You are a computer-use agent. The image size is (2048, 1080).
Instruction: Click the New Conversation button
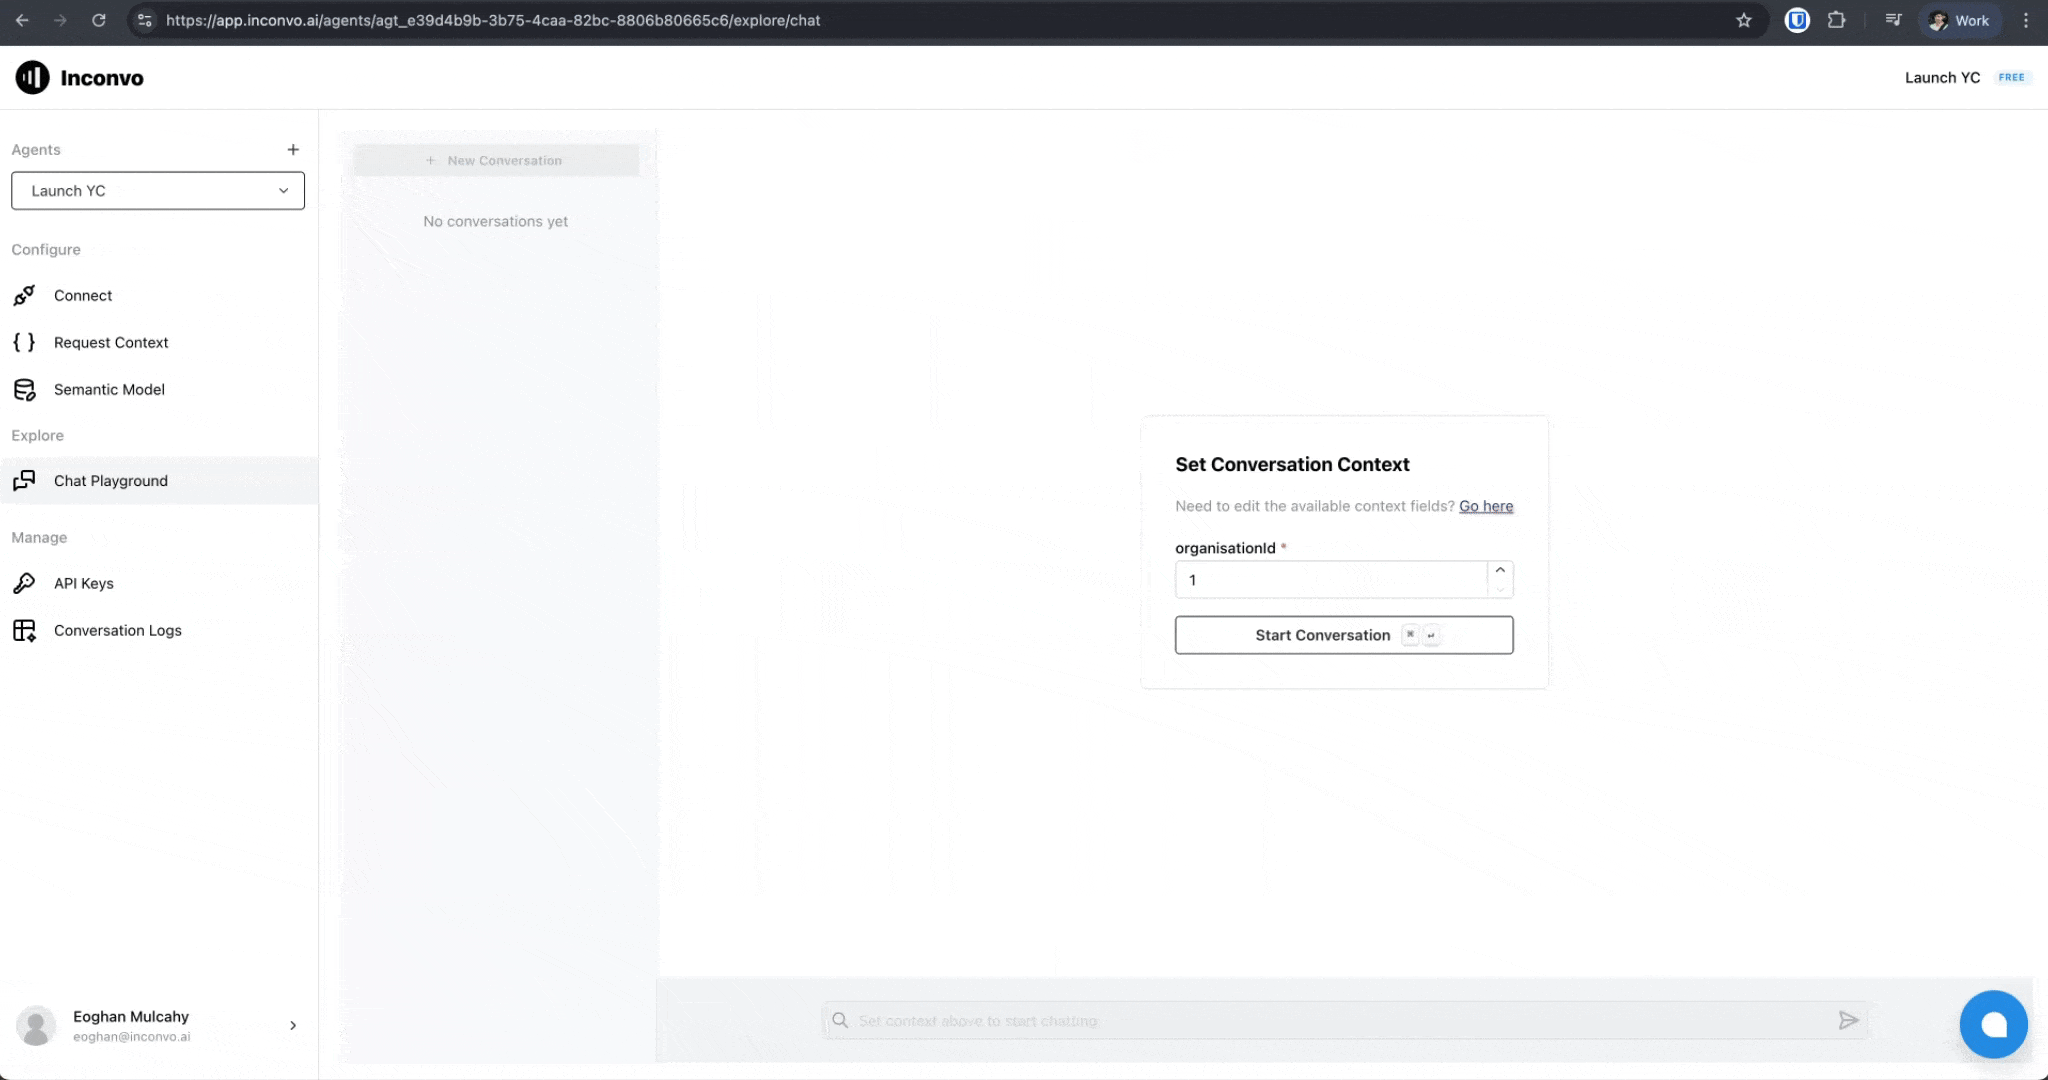(496, 161)
